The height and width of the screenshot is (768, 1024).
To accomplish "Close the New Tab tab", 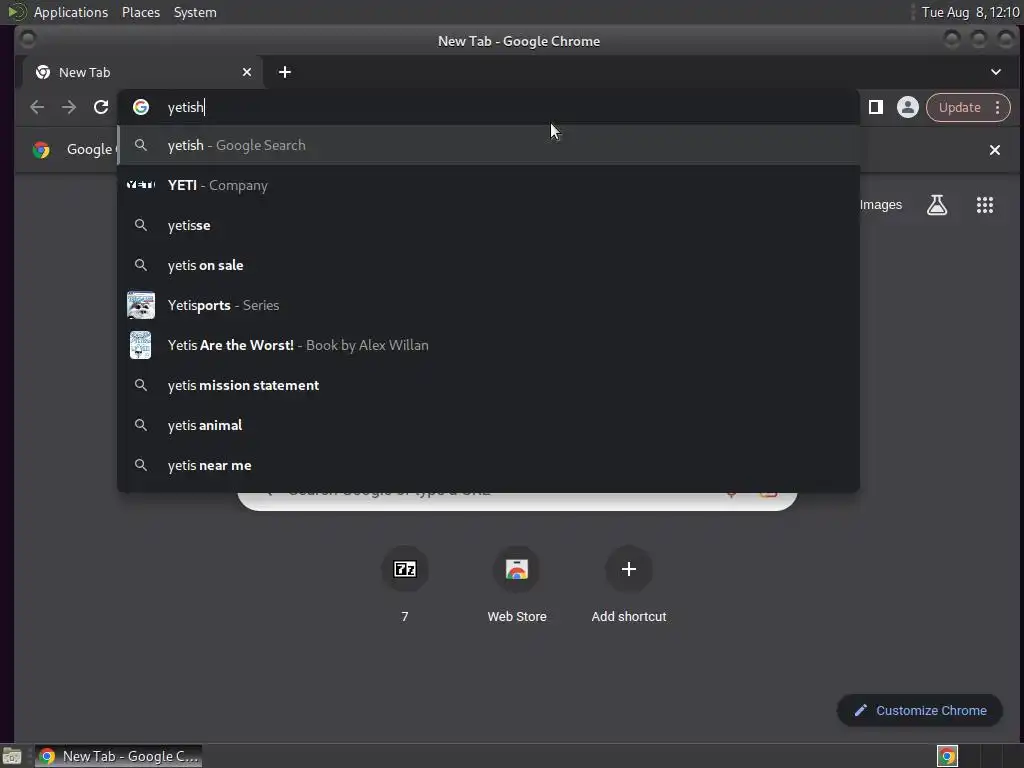I will pyautogui.click(x=247, y=72).
